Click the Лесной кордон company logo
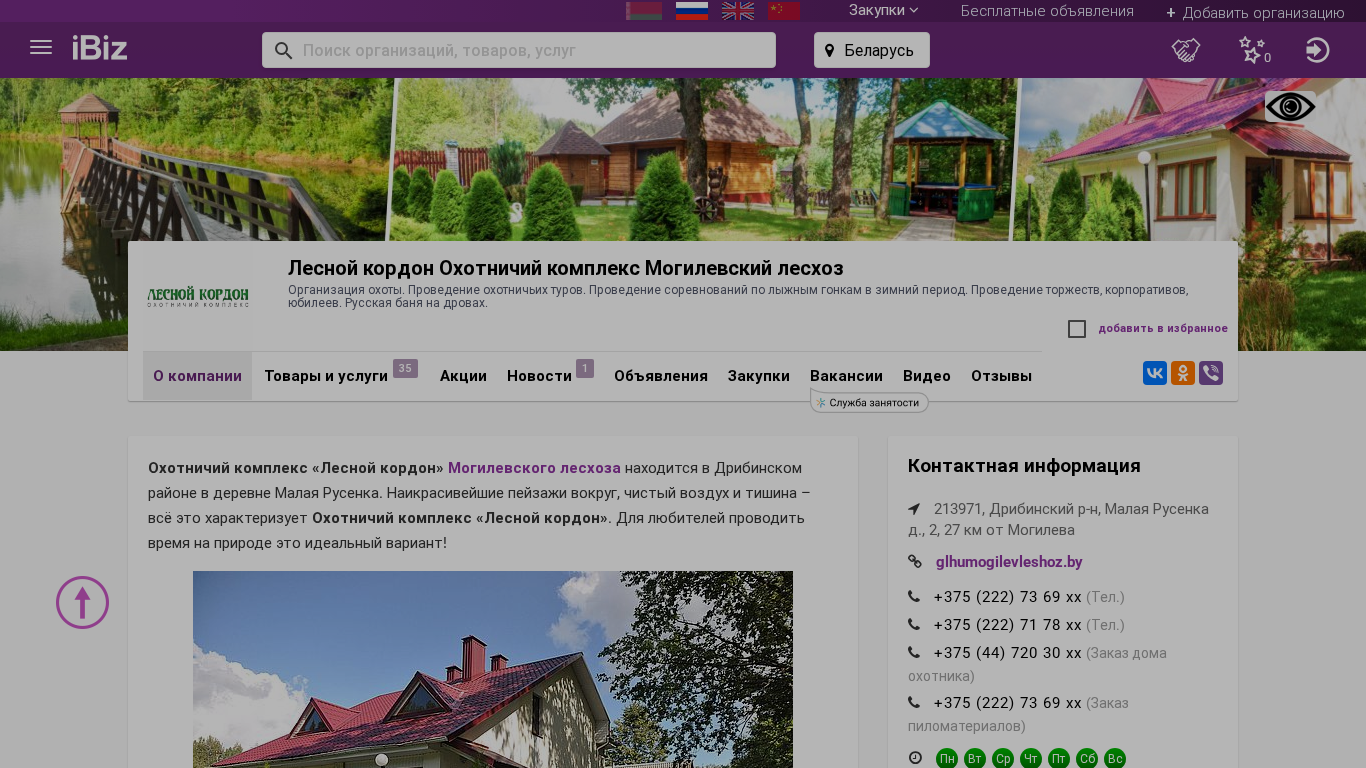This screenshot has height=768, width=1366. pyautogui.click(x=198, y=297)
